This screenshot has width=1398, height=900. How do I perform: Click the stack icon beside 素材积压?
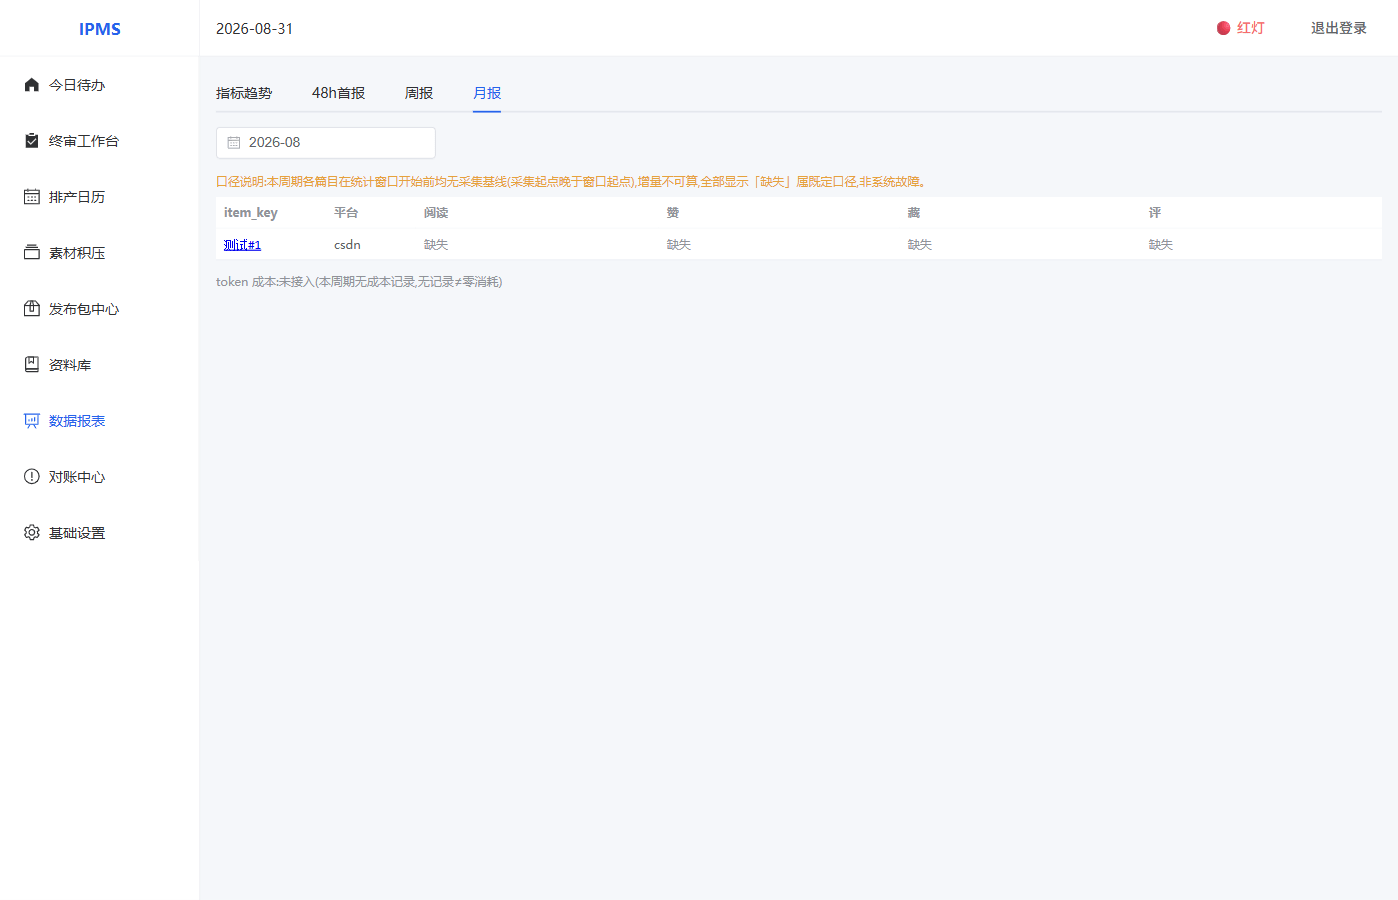coord(32,253)
